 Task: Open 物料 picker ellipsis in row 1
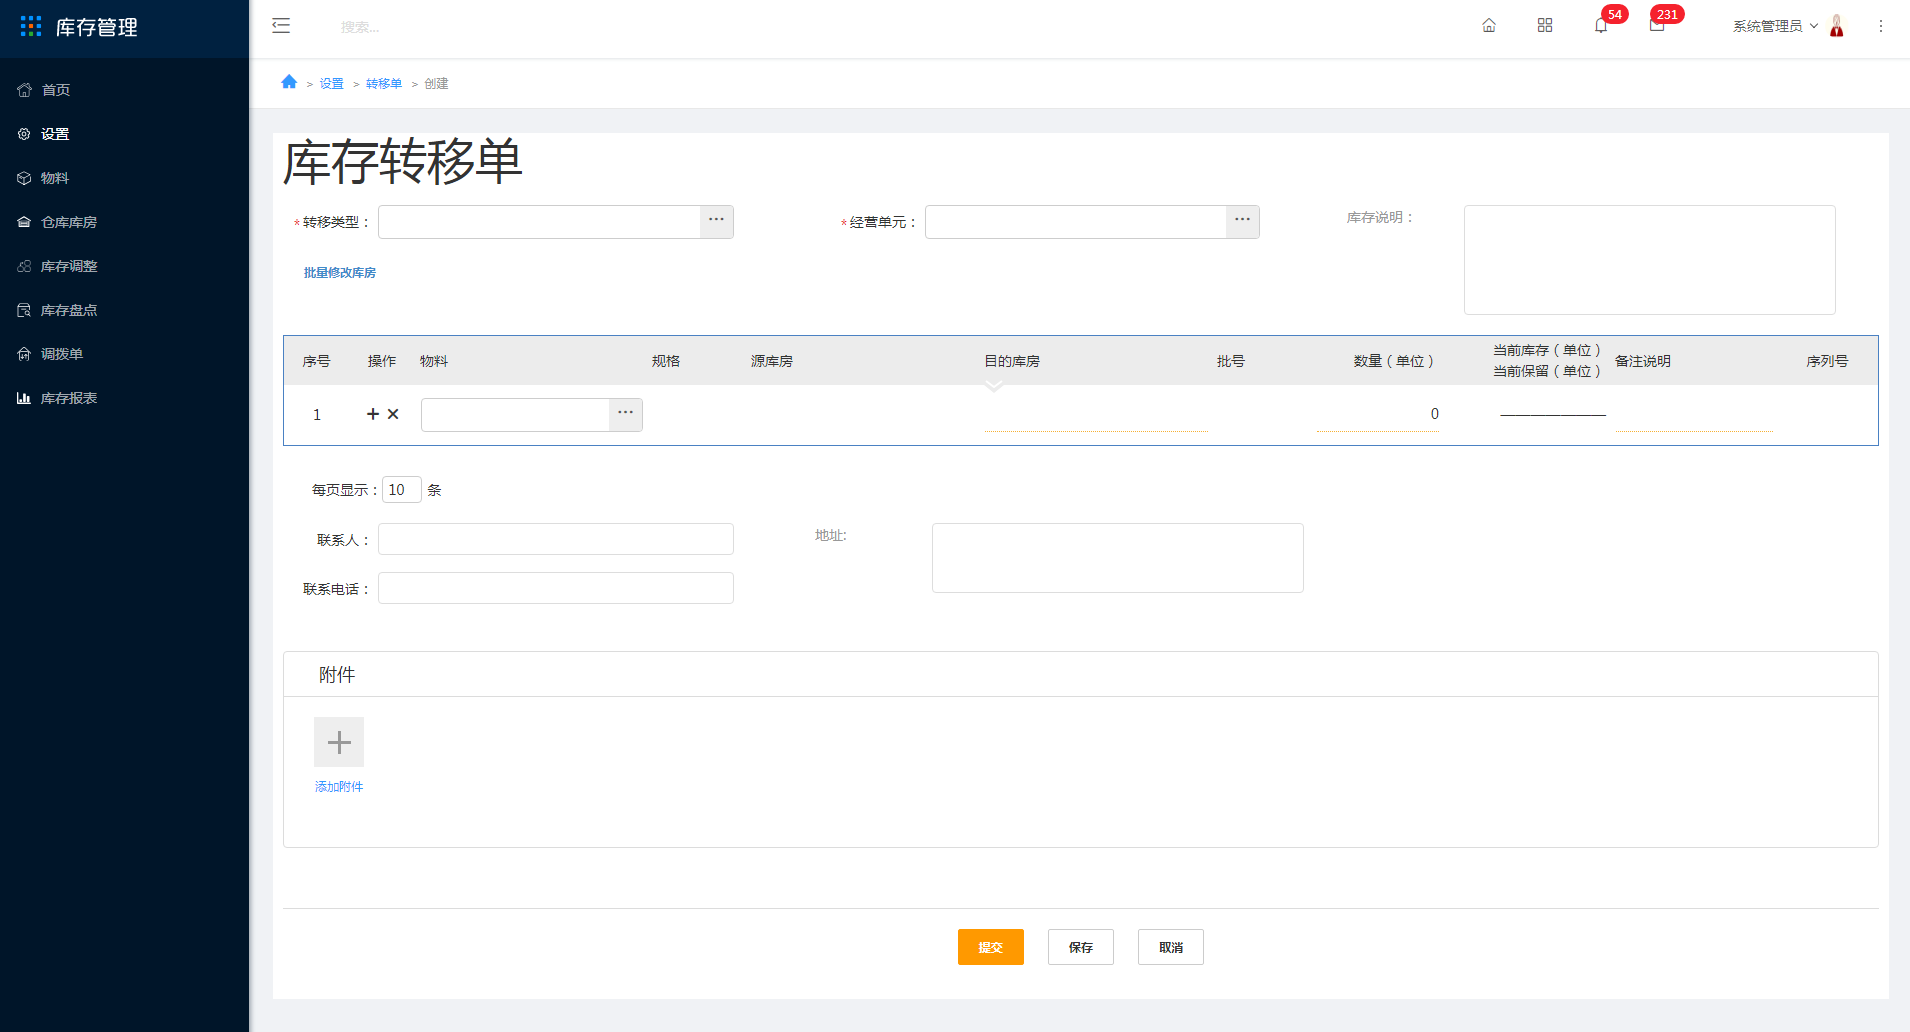click(626, 414)
